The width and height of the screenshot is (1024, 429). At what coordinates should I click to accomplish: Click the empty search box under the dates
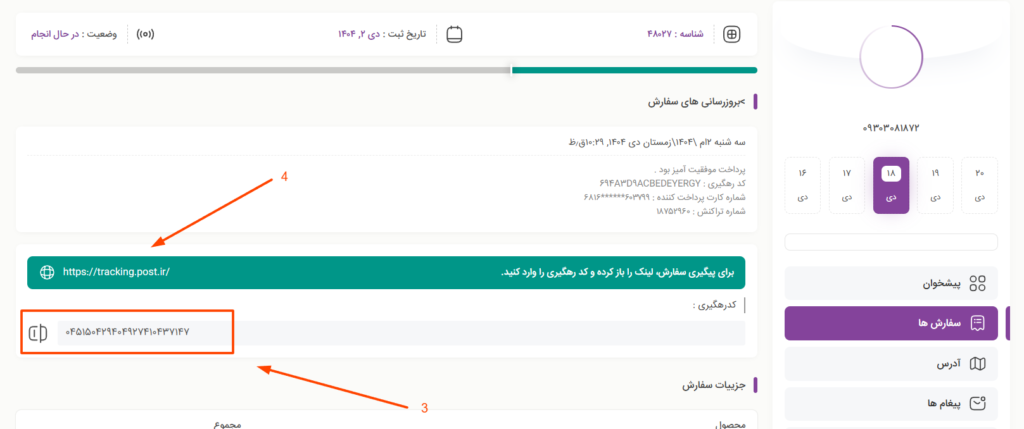[891, 242]
